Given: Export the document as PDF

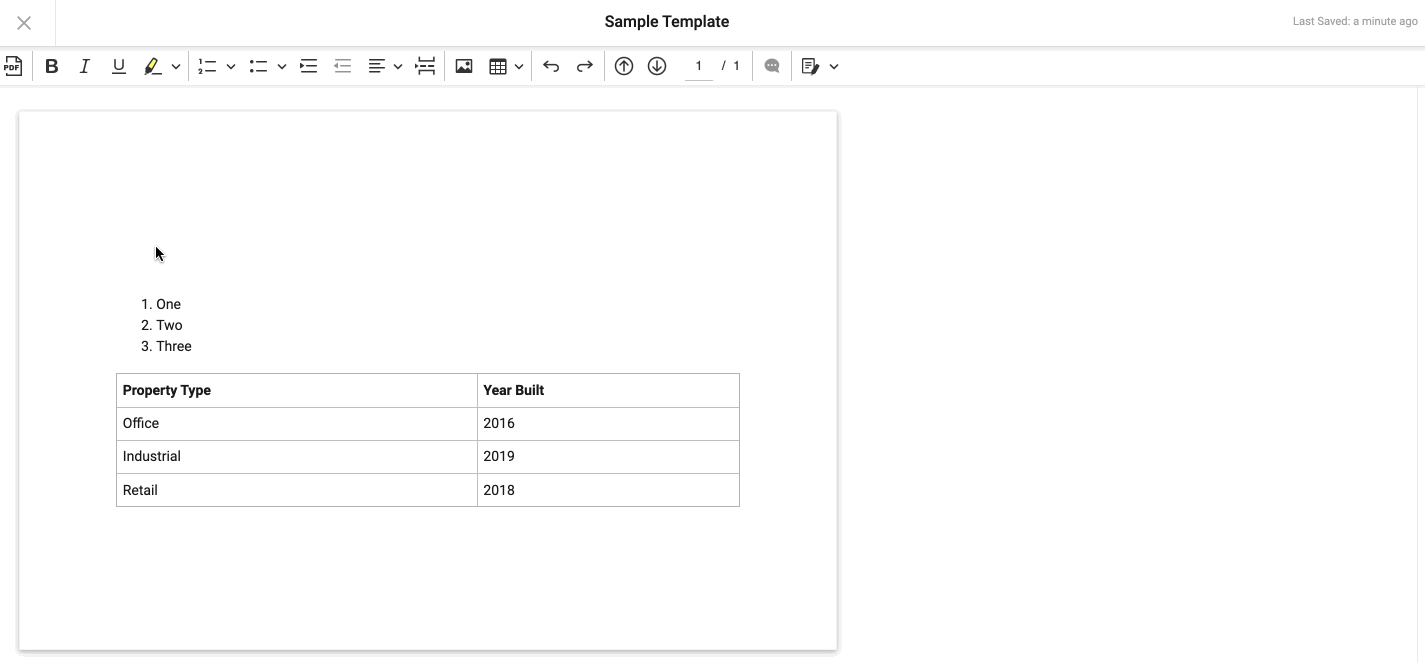Looking at the screenshot, I should point(13,65).
